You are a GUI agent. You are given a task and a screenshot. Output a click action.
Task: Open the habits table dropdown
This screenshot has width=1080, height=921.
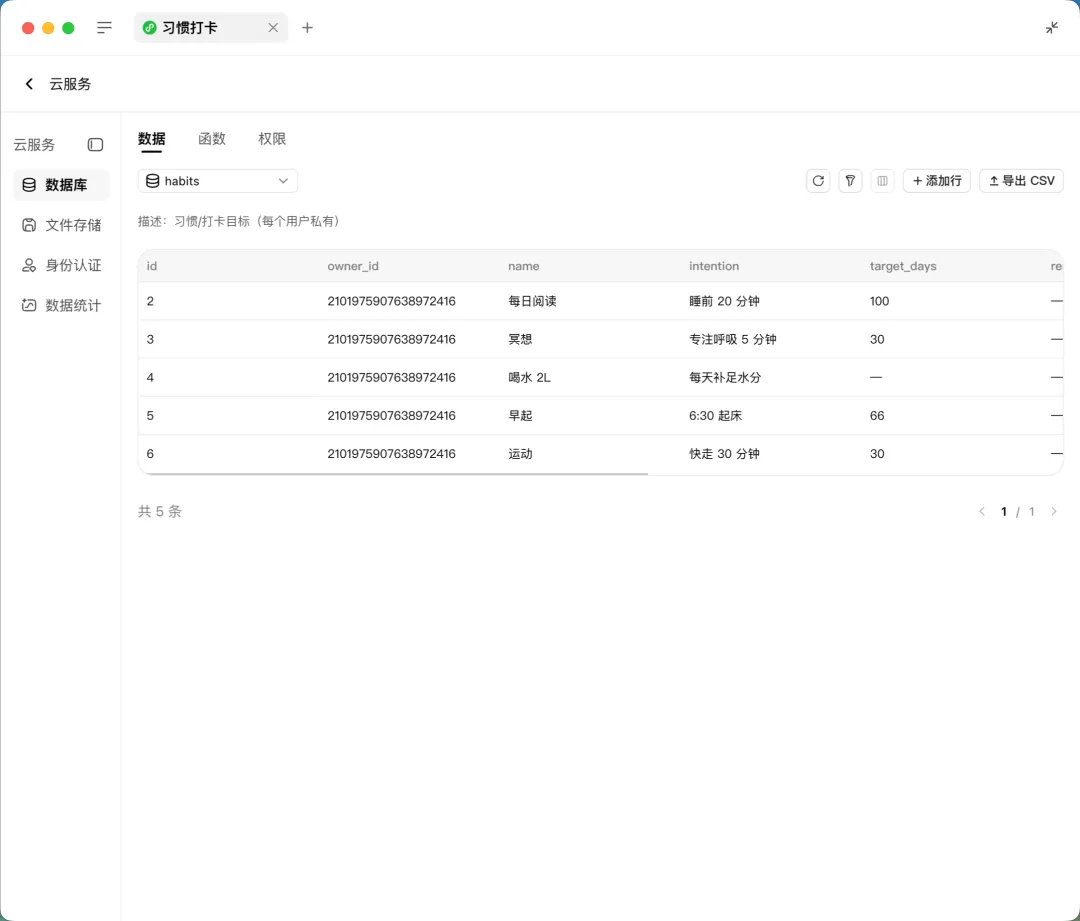coord(218,181)
